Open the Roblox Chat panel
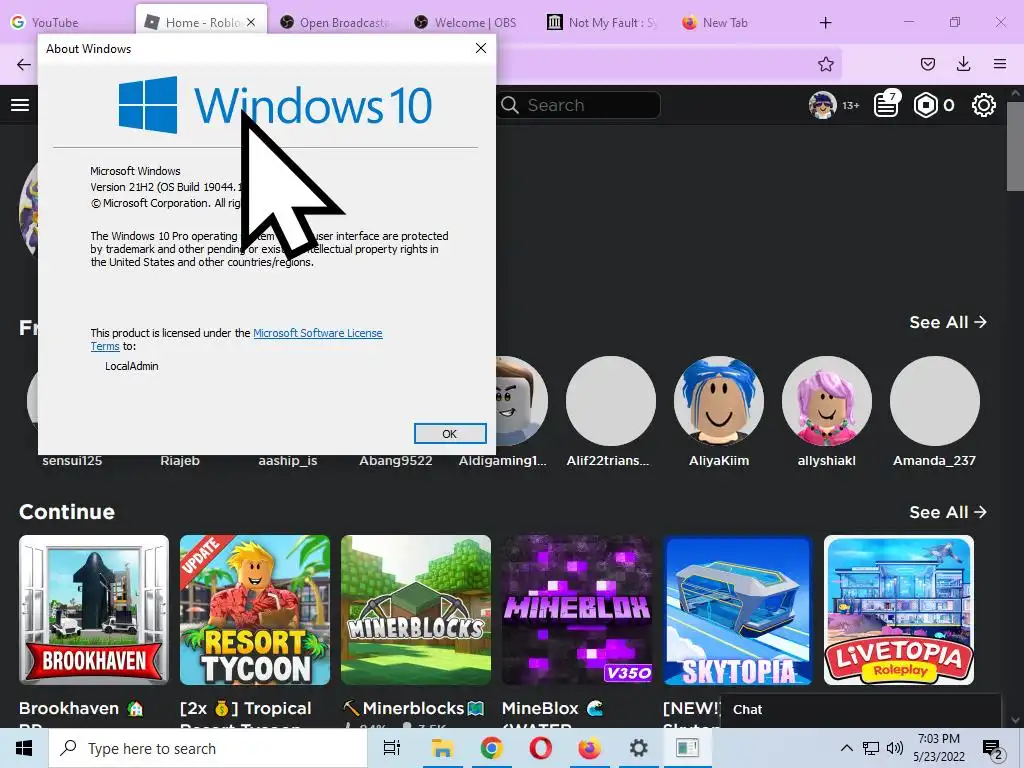This screenshot has height=768, width=1024. (x=861, y=710)
